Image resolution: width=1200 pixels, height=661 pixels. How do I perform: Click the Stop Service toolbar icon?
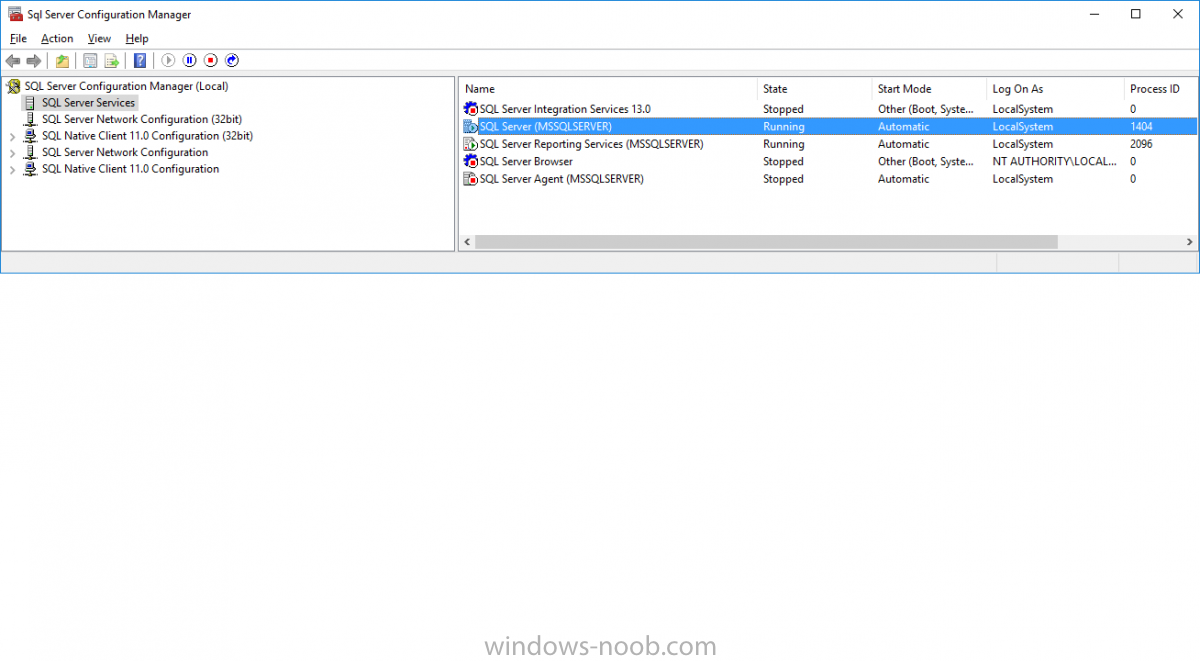(x=211, y=61)
